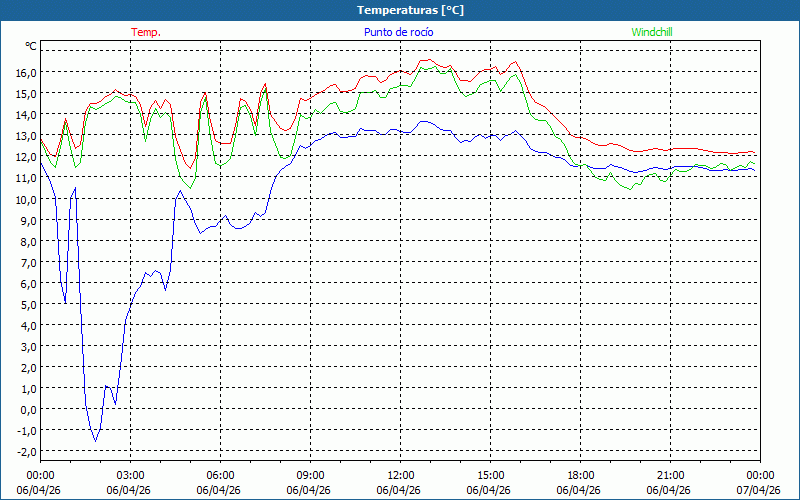The width and height of the screenshot is (800, 500).
Task: Click the 07/04/26 date label
Action: coord(759,490)
